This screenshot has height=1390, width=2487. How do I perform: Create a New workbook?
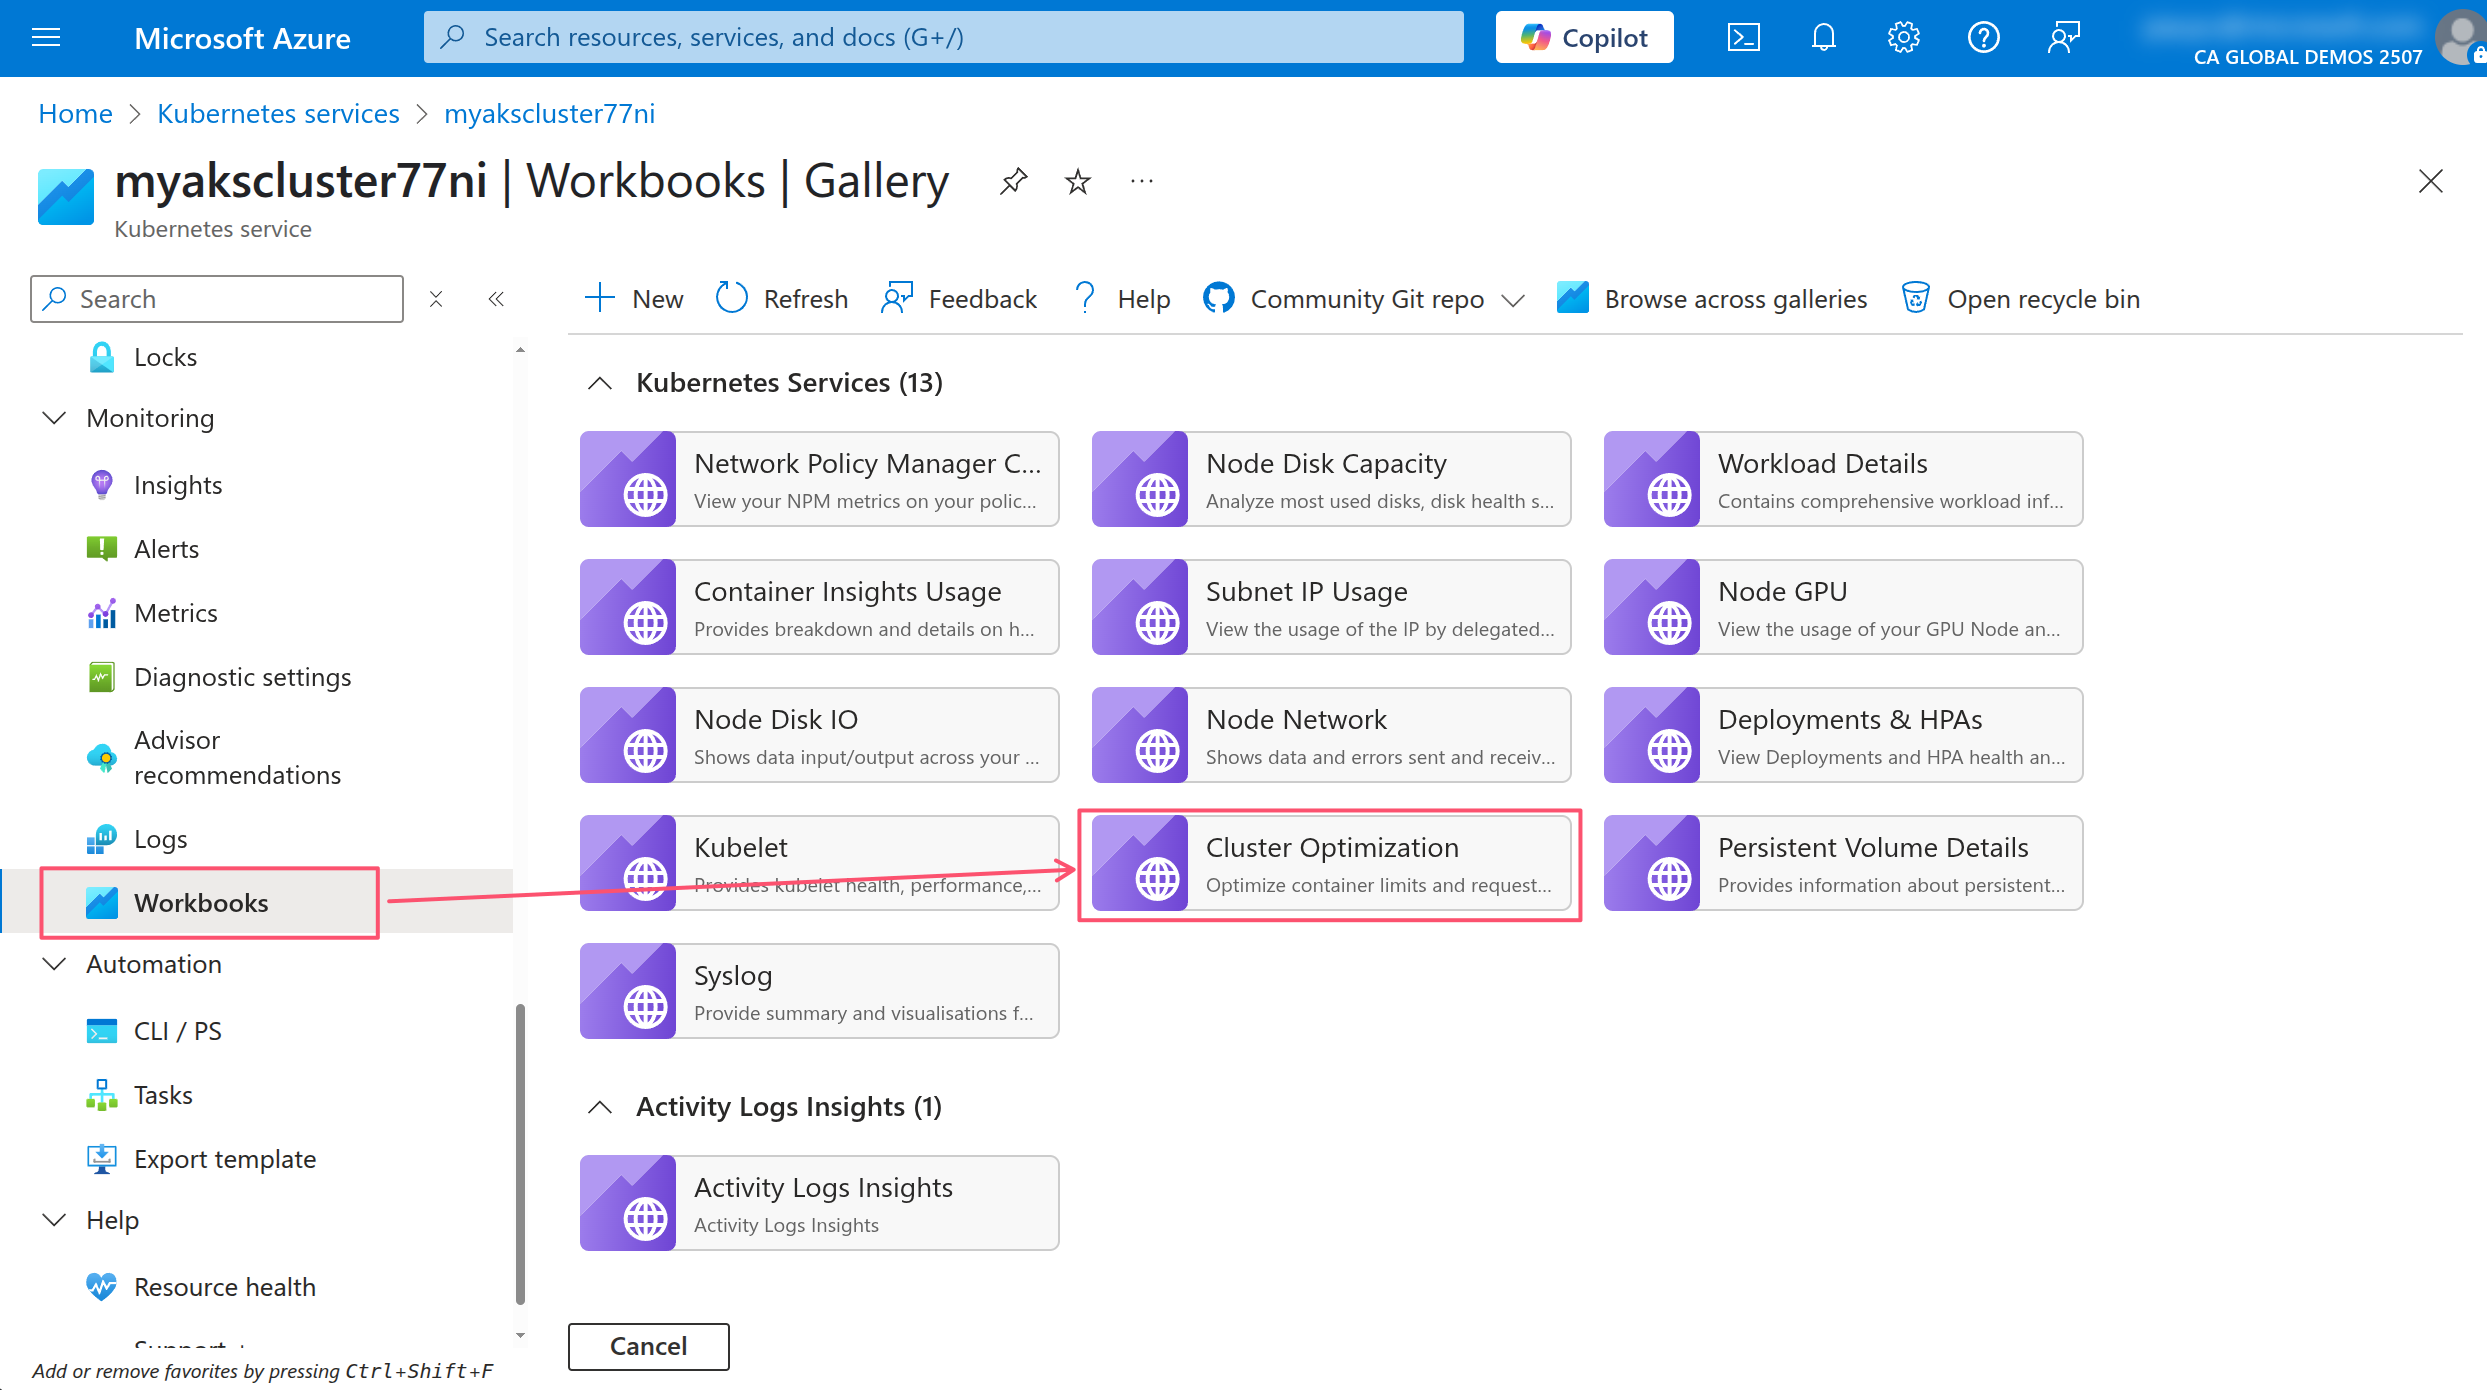(x=634, y=299)
